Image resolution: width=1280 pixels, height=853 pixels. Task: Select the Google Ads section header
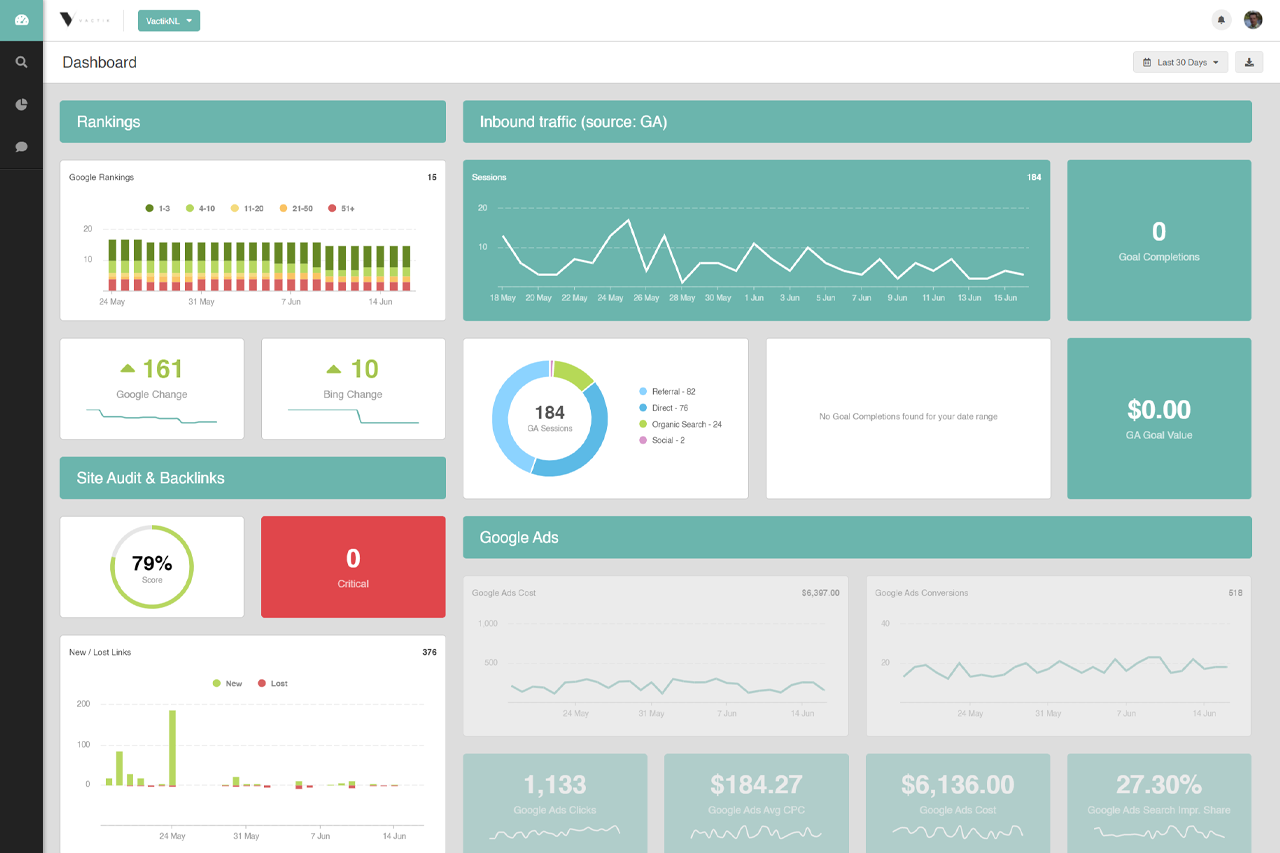click(857, 538)
